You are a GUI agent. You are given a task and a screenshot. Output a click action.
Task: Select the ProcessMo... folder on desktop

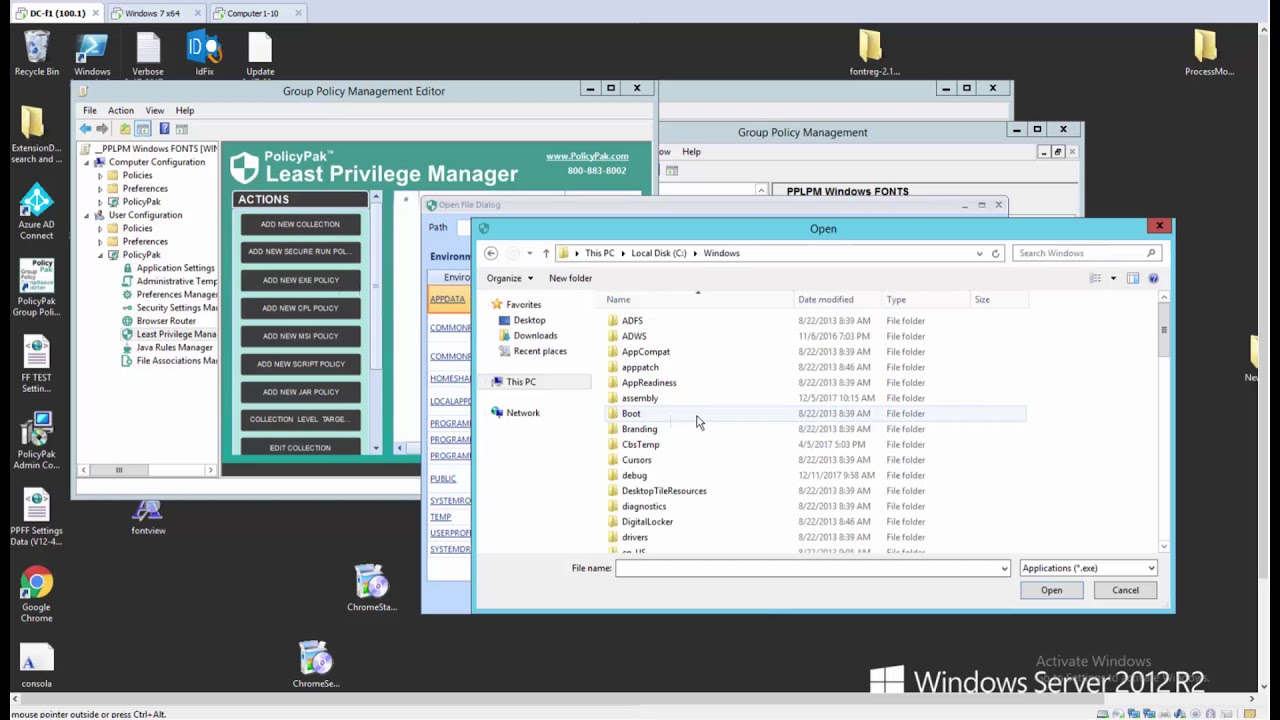coord(1209,54)
